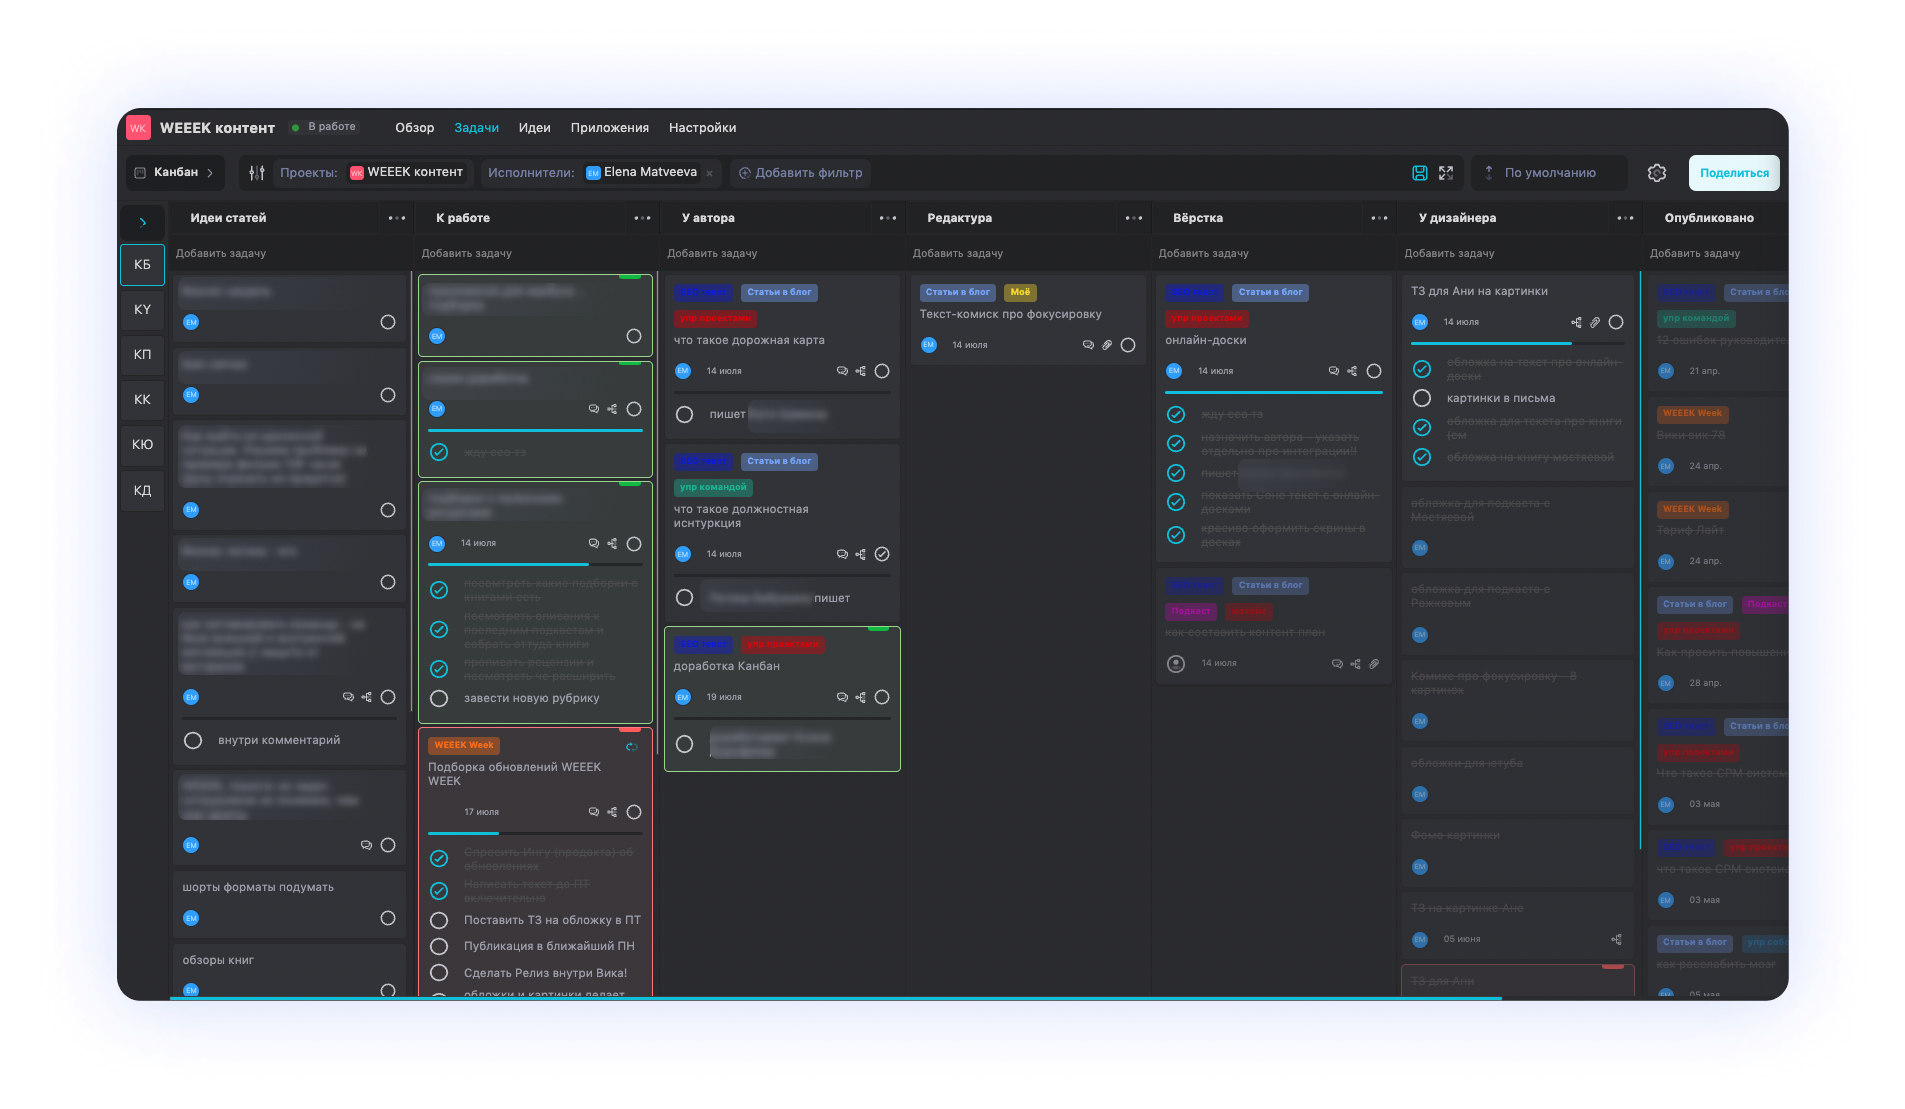Add a task in 'Редактура' column
1905x1109 pixels.
click(x=958, y=254)
